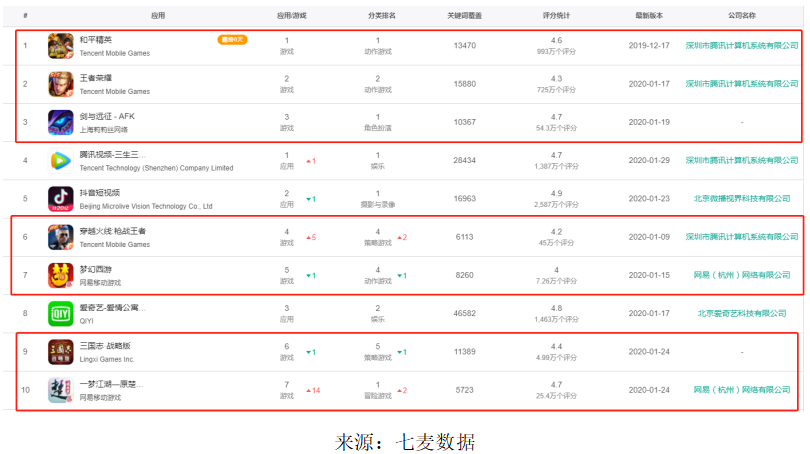Click keyword coverage value 11389

[464, 351]
